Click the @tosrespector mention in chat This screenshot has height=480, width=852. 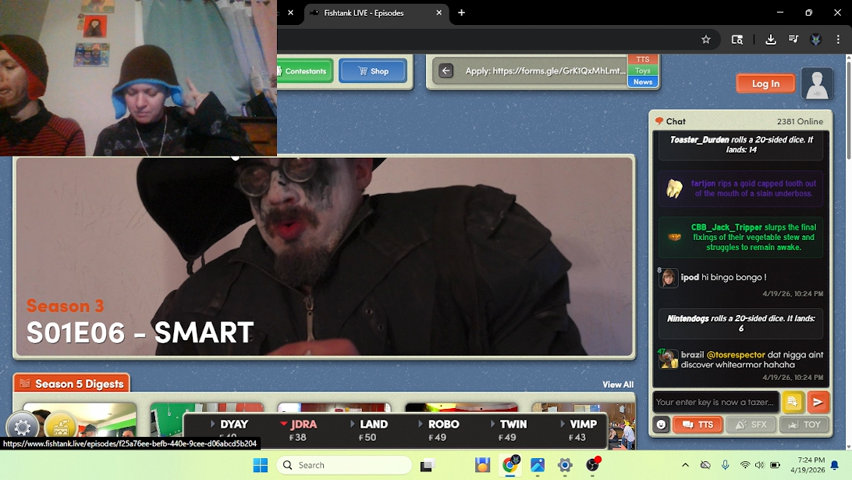click(735, 354)
